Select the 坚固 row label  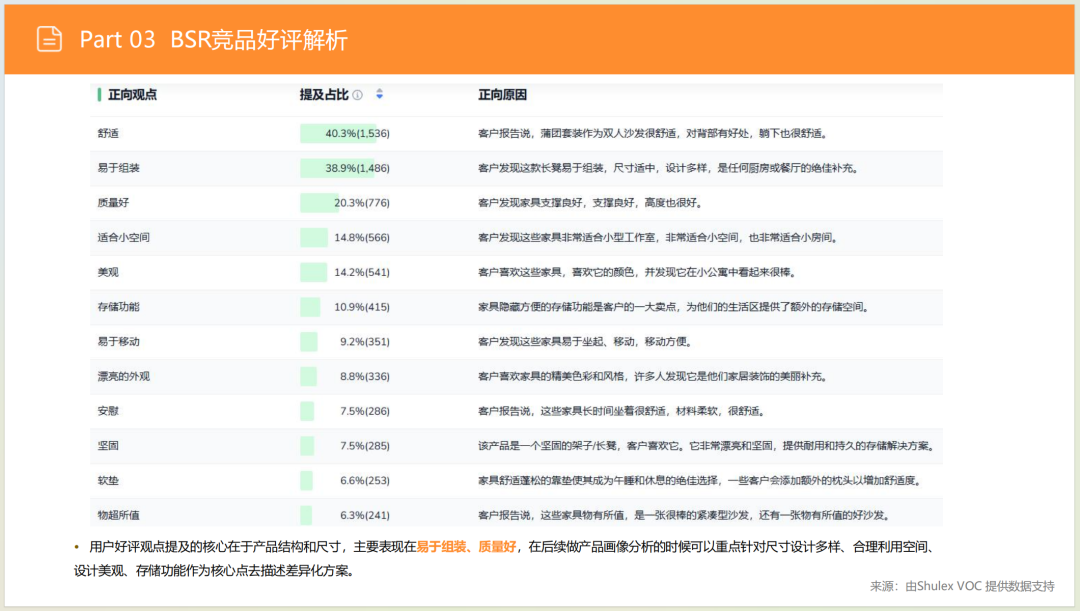[108, 446]
